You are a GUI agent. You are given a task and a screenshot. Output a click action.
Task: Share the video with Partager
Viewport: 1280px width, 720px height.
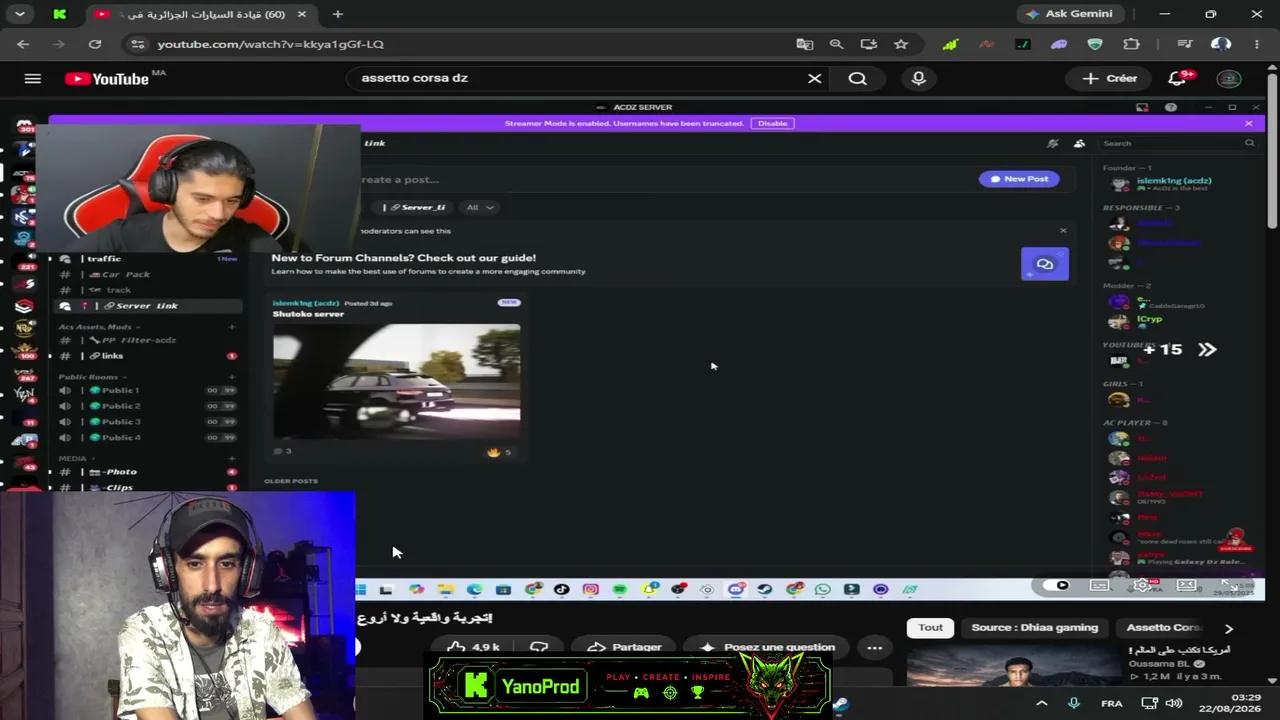[x=624, y=647]
